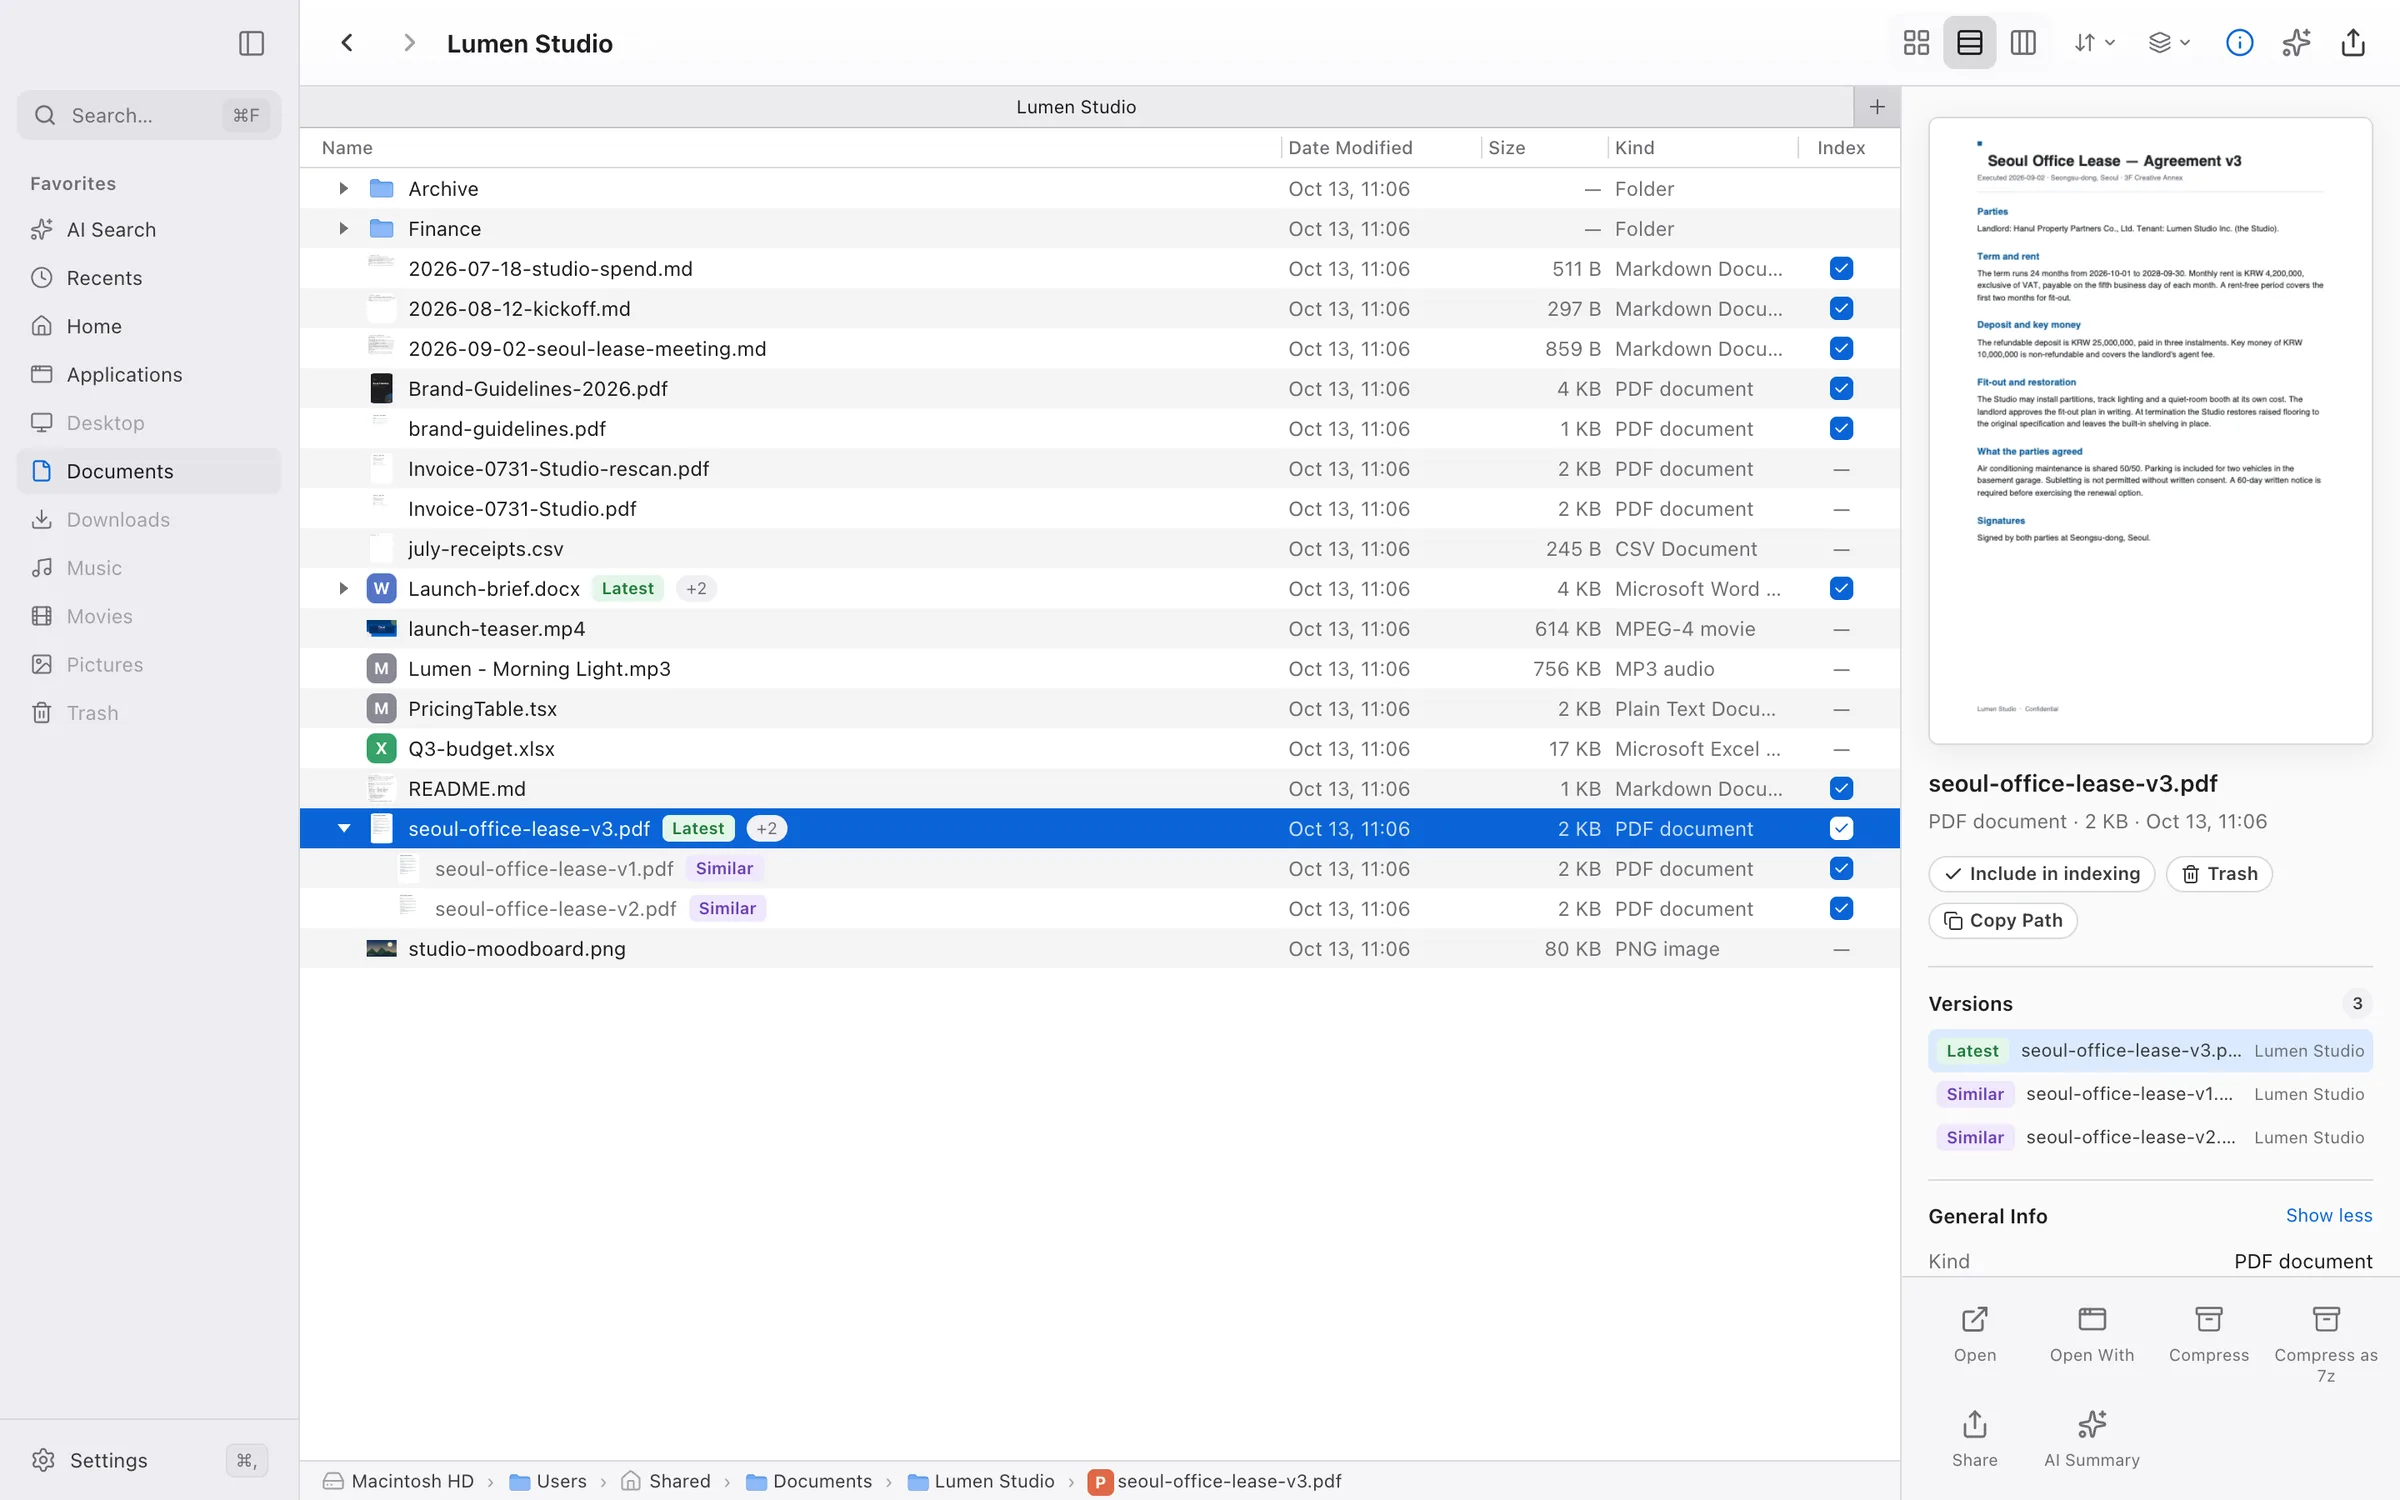Toggle Include in indexing
Viewport: 2400px width, 1500px height.
[2041, 873]
